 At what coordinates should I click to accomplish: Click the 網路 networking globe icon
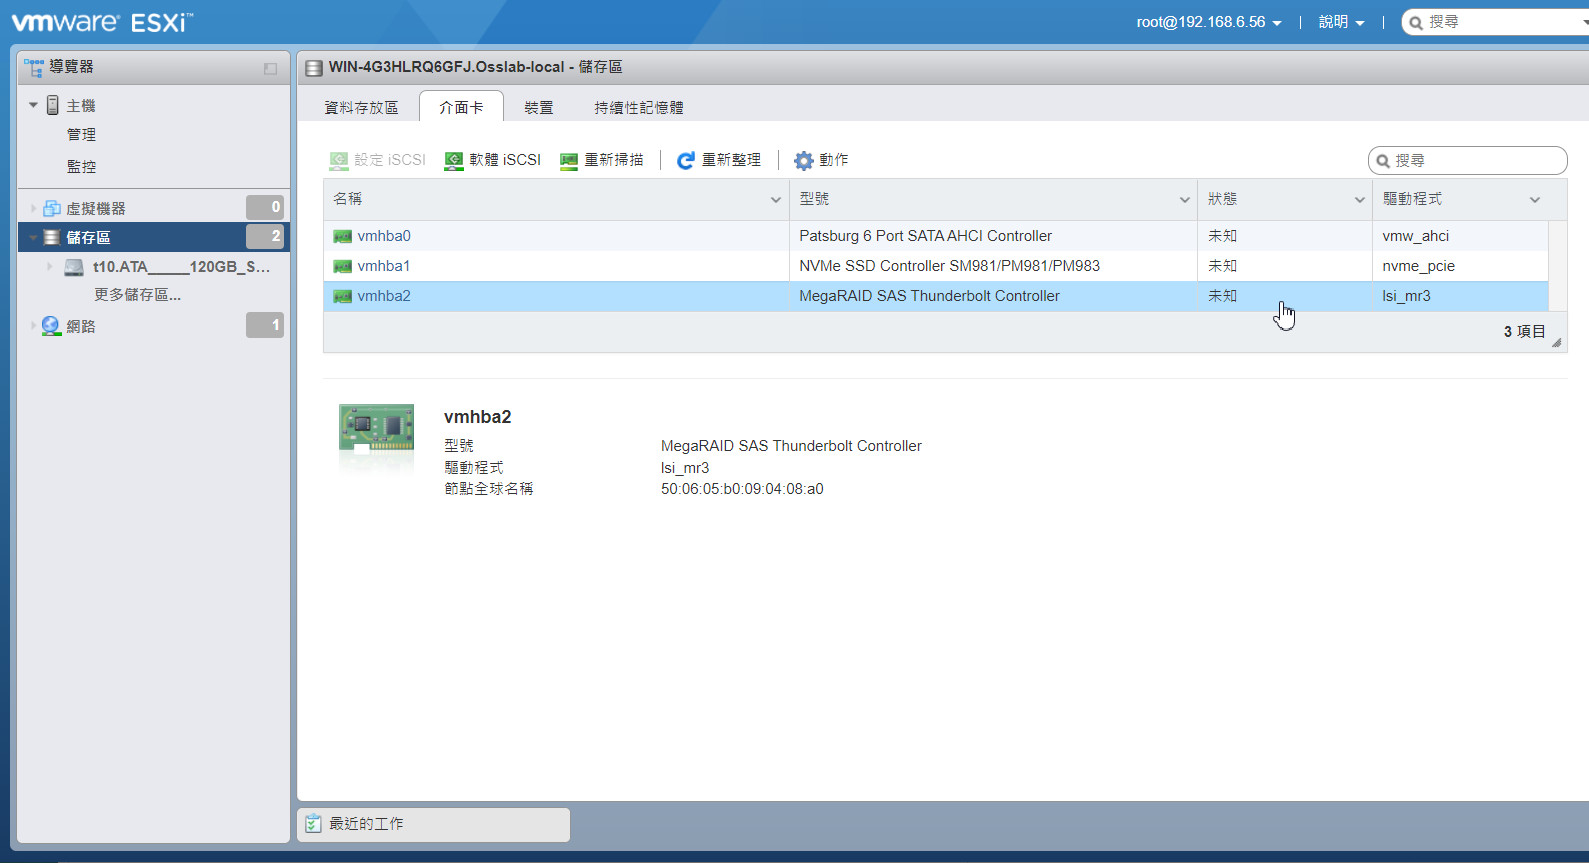tap(51, 326)
